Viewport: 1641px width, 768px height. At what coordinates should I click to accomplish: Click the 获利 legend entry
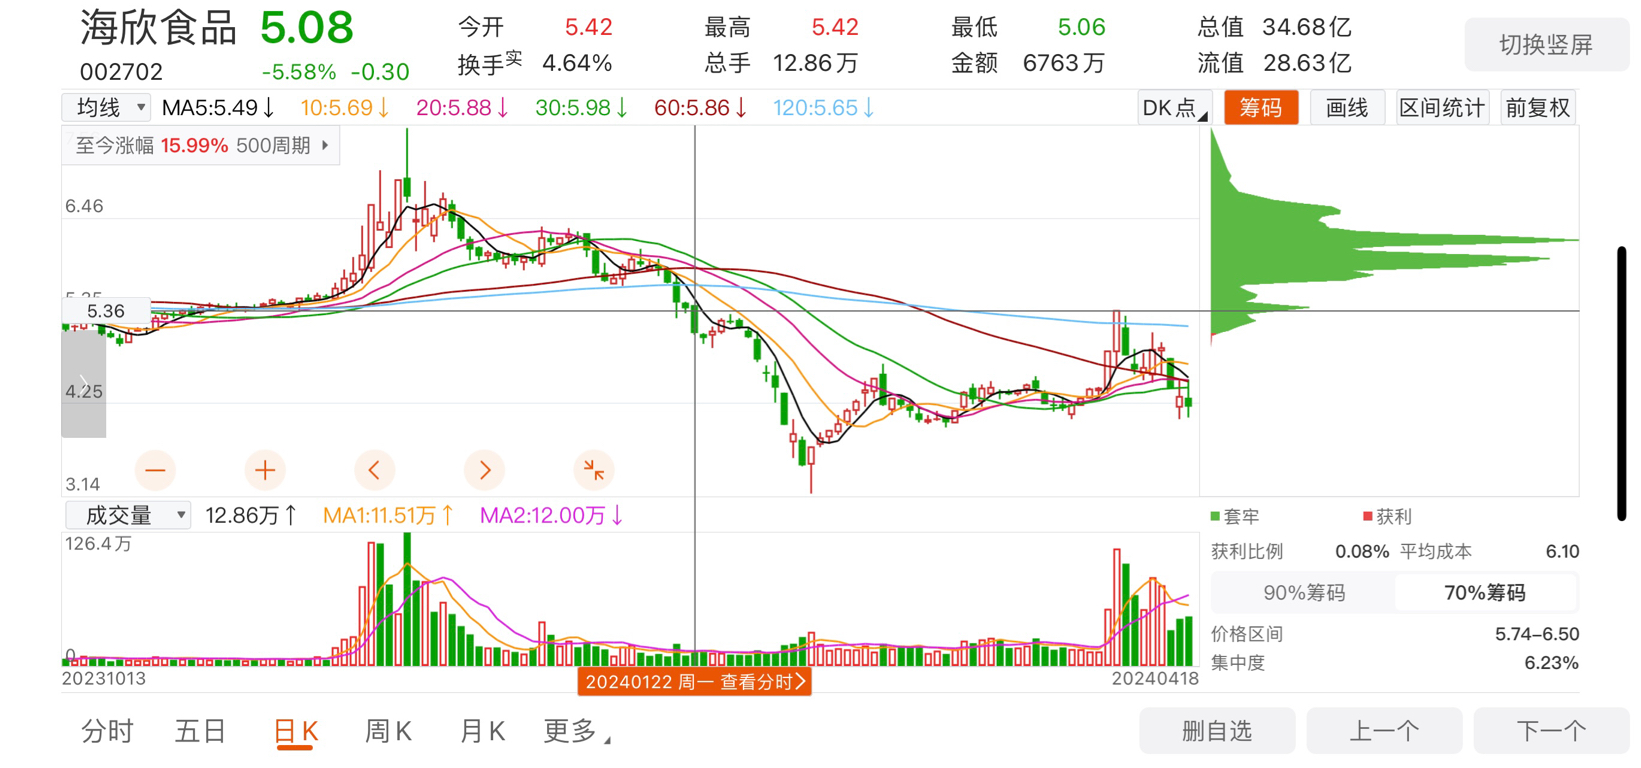pos(1388,517)
